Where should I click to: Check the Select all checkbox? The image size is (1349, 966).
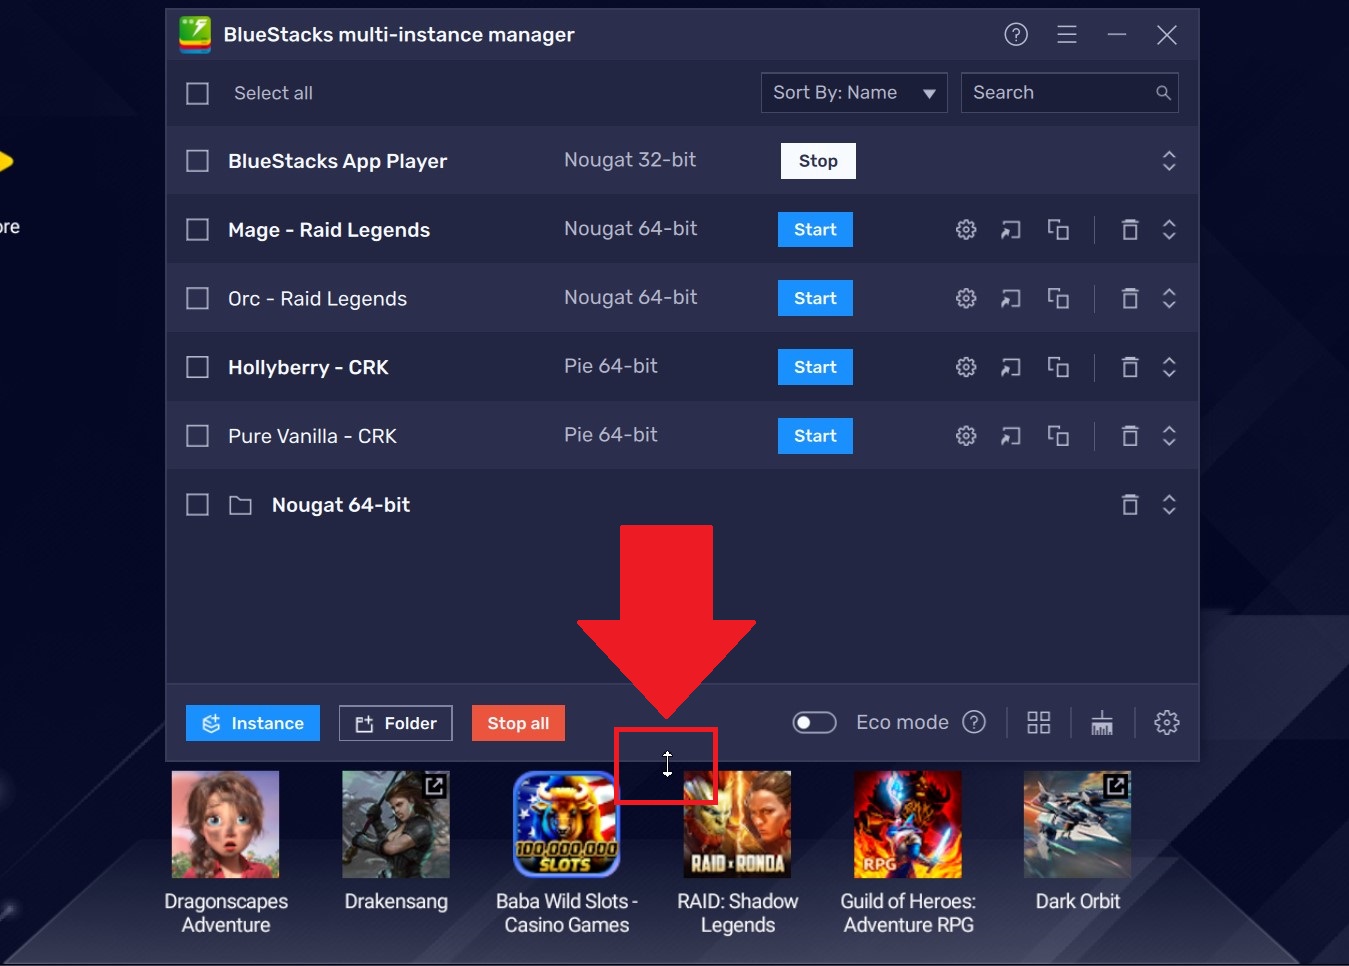click(x=197, y=93)
